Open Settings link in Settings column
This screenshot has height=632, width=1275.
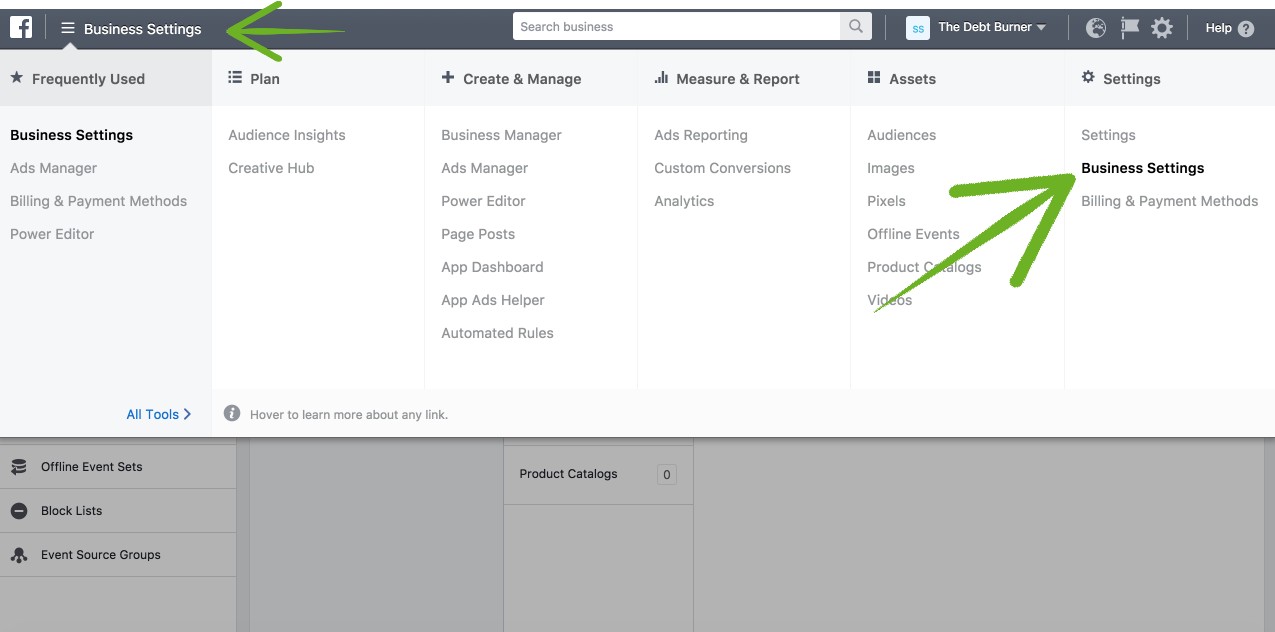point(1108,135)
